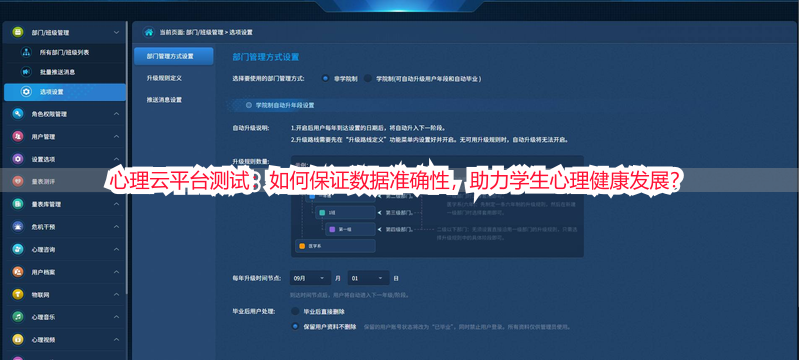The height and width of the screenshot is (360, 799).
Task: Click the 用户档案 orange profile icon
Action: click(x=18, y=272)
